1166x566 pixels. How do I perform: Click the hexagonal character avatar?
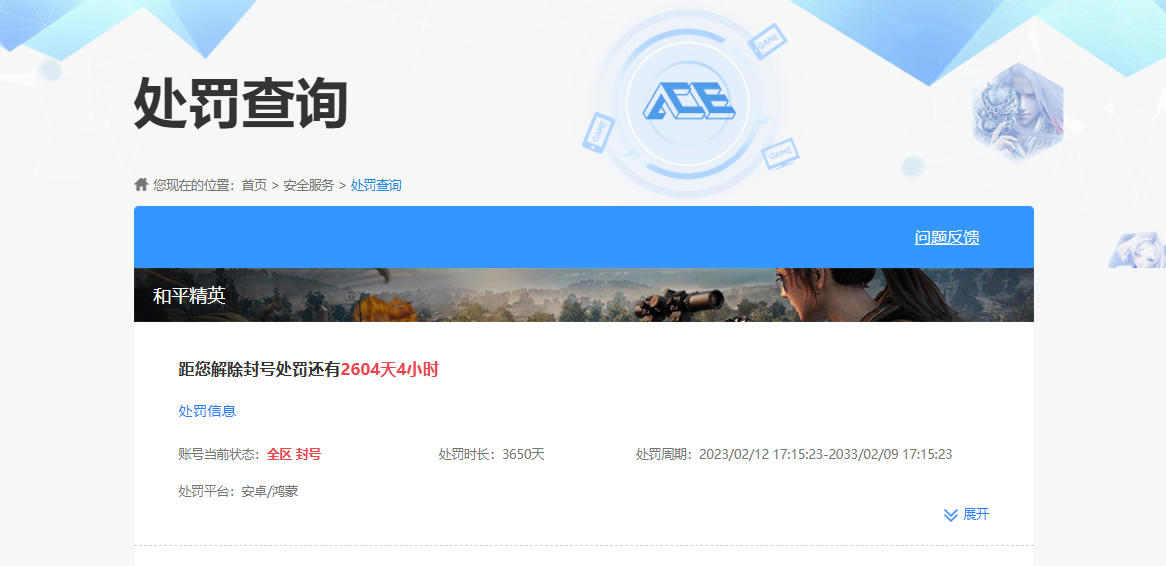[1017, 111]
